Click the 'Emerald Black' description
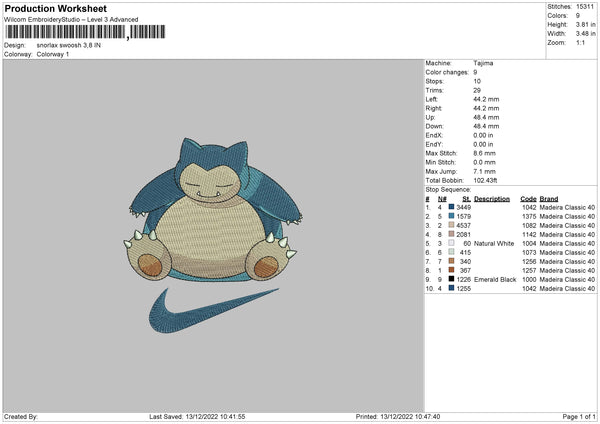This screenshot has width=600, height=424. tap(495, 279)
